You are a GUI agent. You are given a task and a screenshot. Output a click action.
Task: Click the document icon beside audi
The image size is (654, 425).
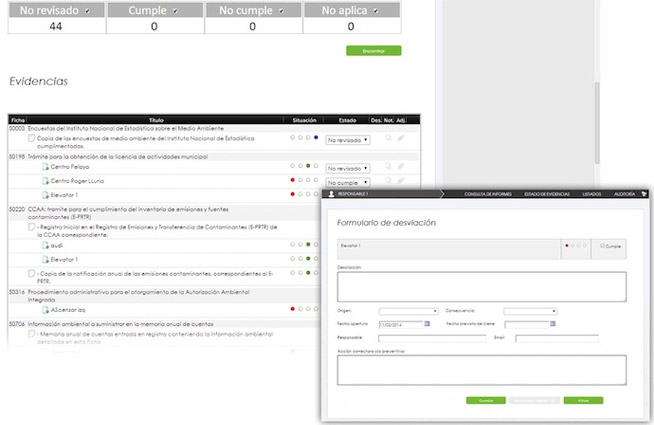[45, 243]
